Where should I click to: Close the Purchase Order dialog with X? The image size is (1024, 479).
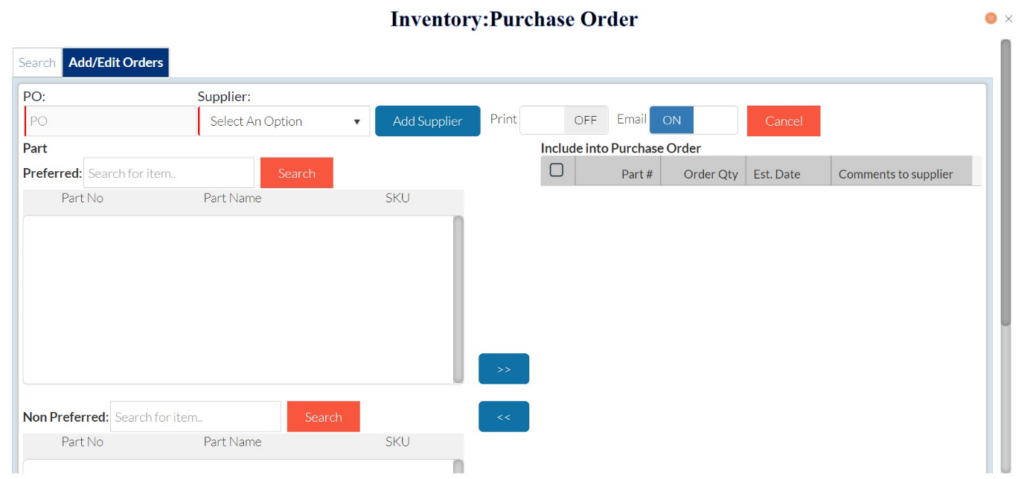[1008, 19]
